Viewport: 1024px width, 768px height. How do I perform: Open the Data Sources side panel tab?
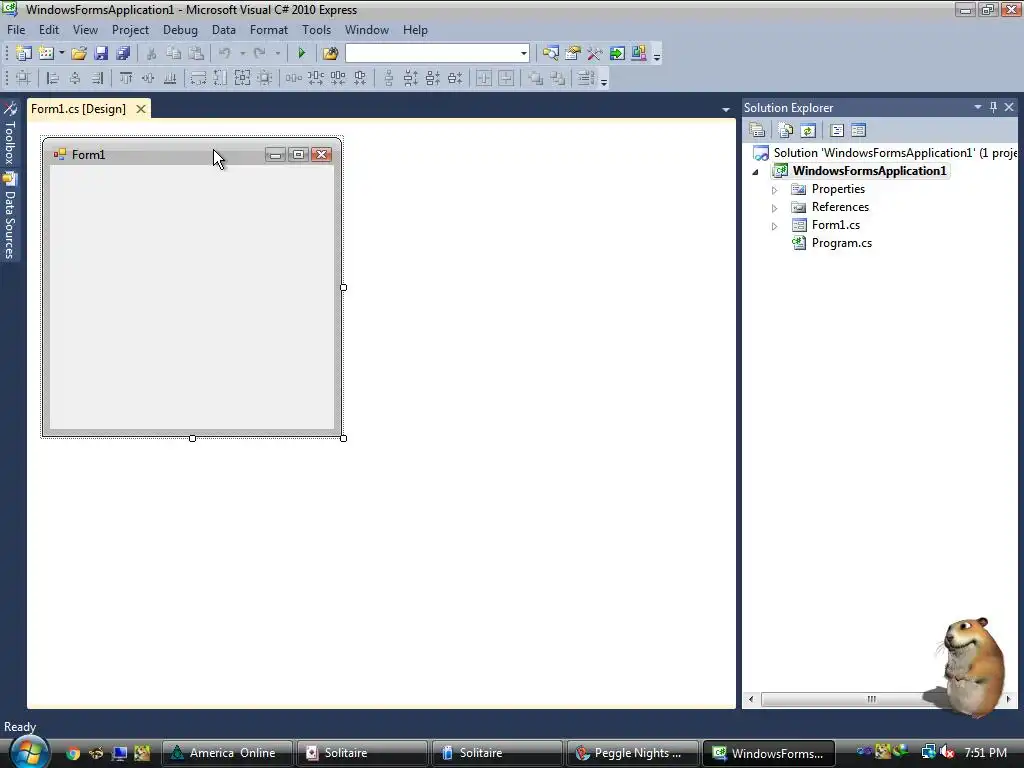(x=10, y=216)
